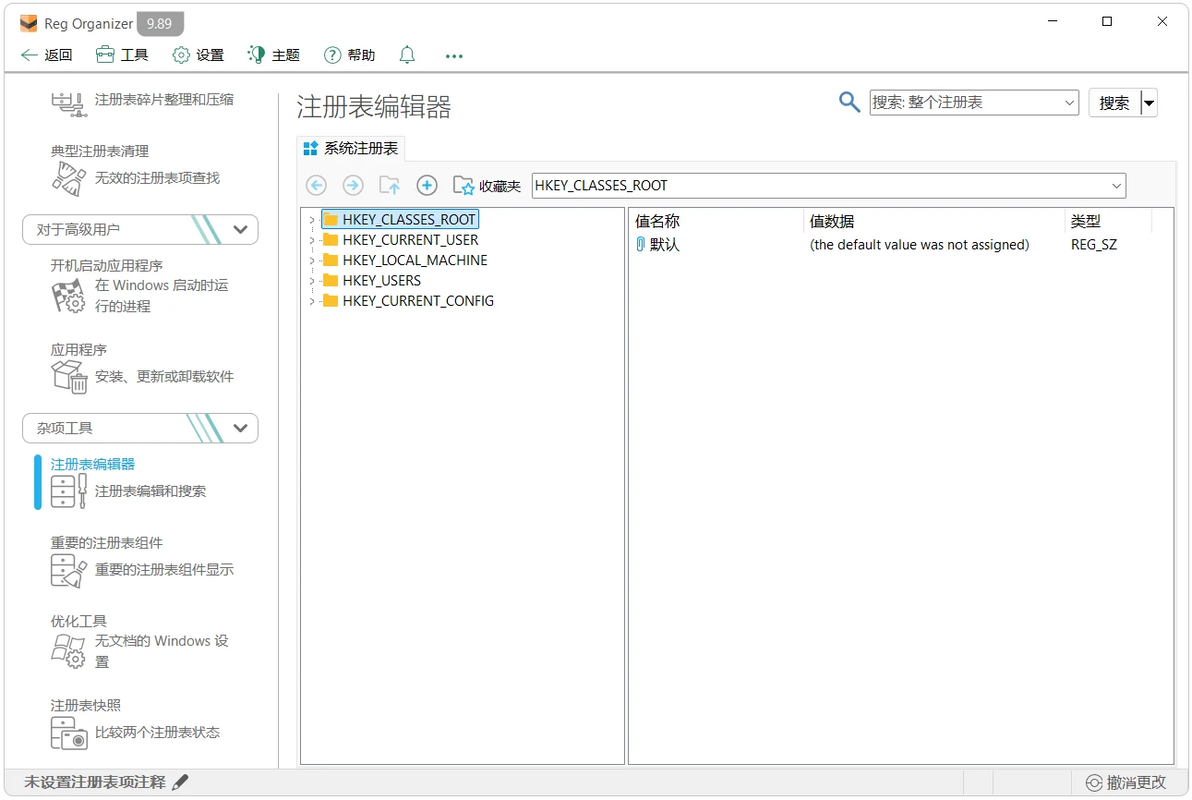Click the go up one level folder icon

(x=389, y=185)
